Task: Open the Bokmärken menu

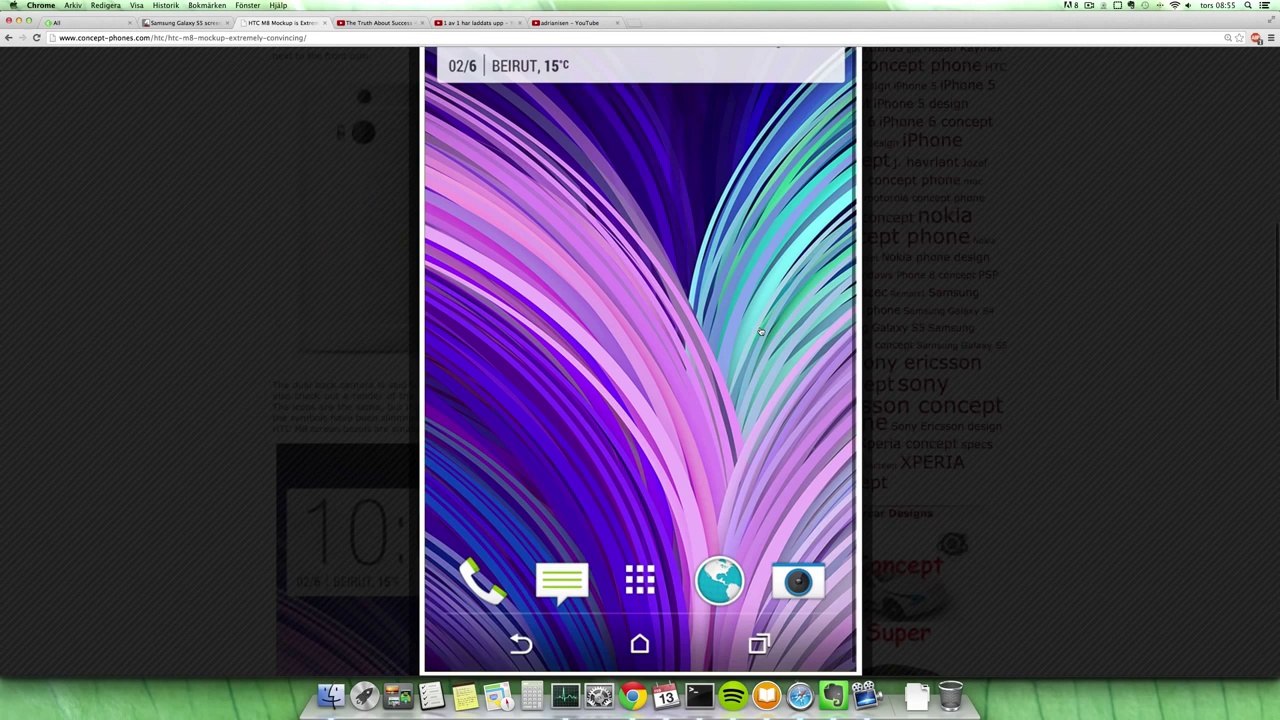Action: (x=207, y=5)
